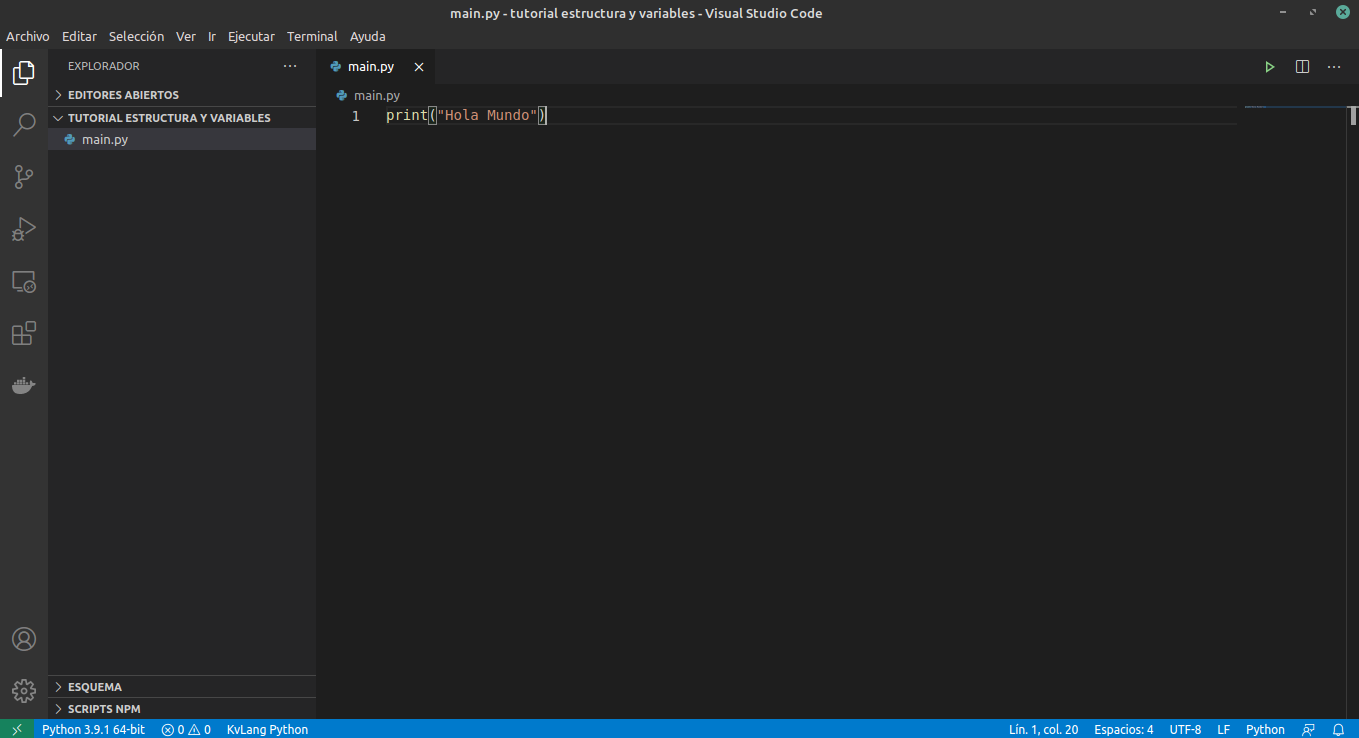Click the minimap code preview

coord(1256,107)
